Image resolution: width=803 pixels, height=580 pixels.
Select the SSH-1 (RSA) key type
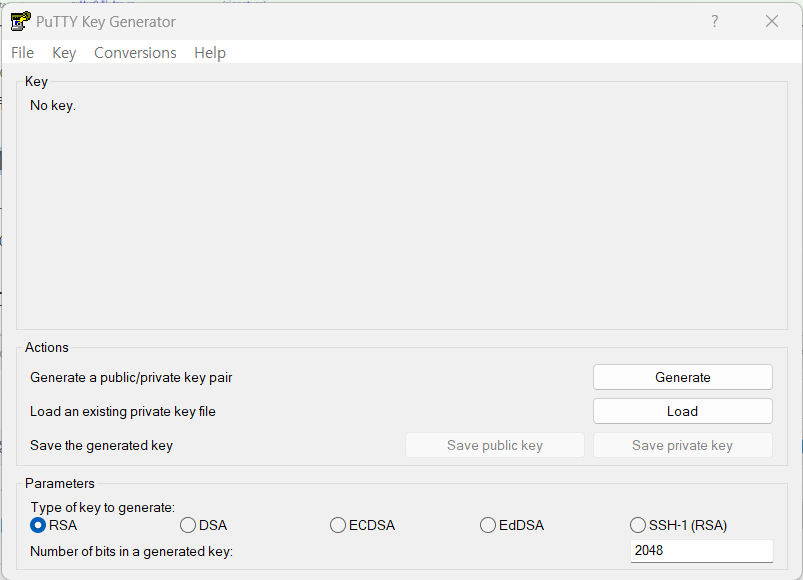coord(679,525)
